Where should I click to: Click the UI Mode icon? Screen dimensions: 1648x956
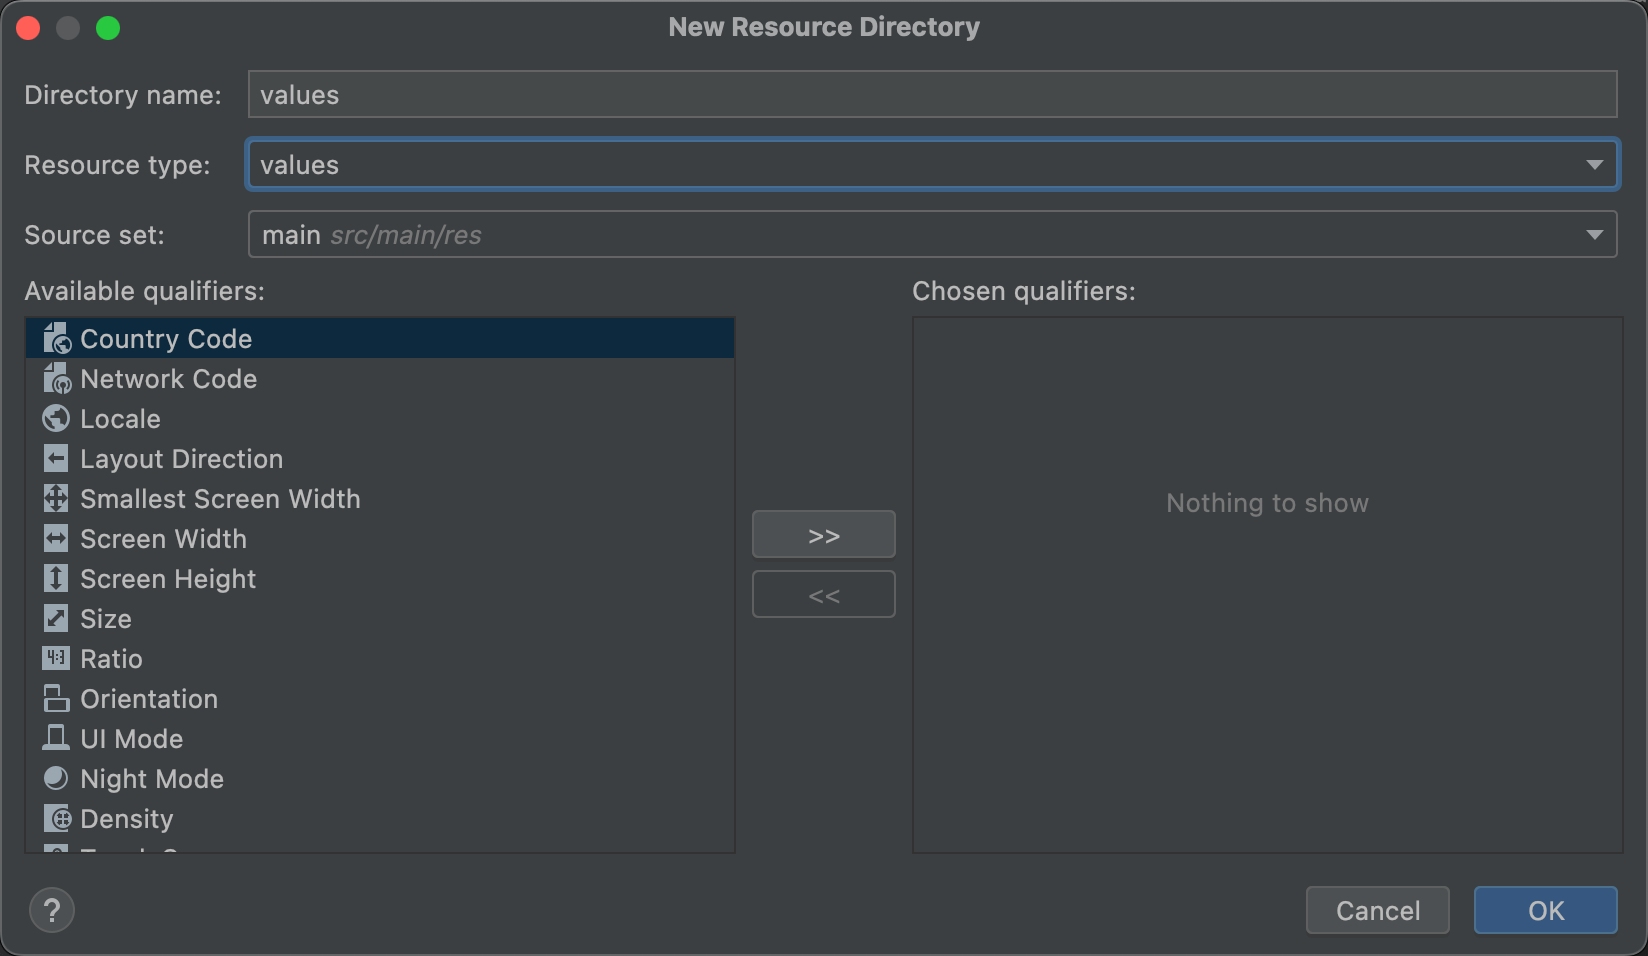tap(56, 738)
